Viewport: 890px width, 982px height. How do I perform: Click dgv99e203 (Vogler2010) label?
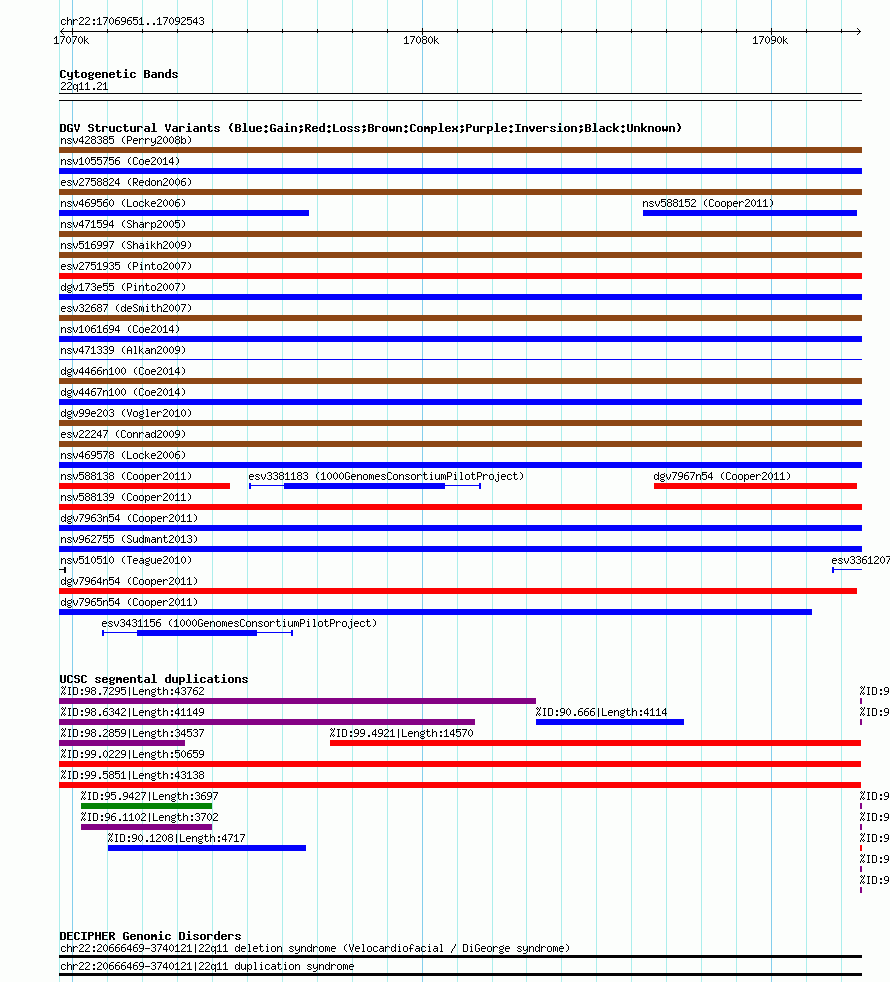126,413
